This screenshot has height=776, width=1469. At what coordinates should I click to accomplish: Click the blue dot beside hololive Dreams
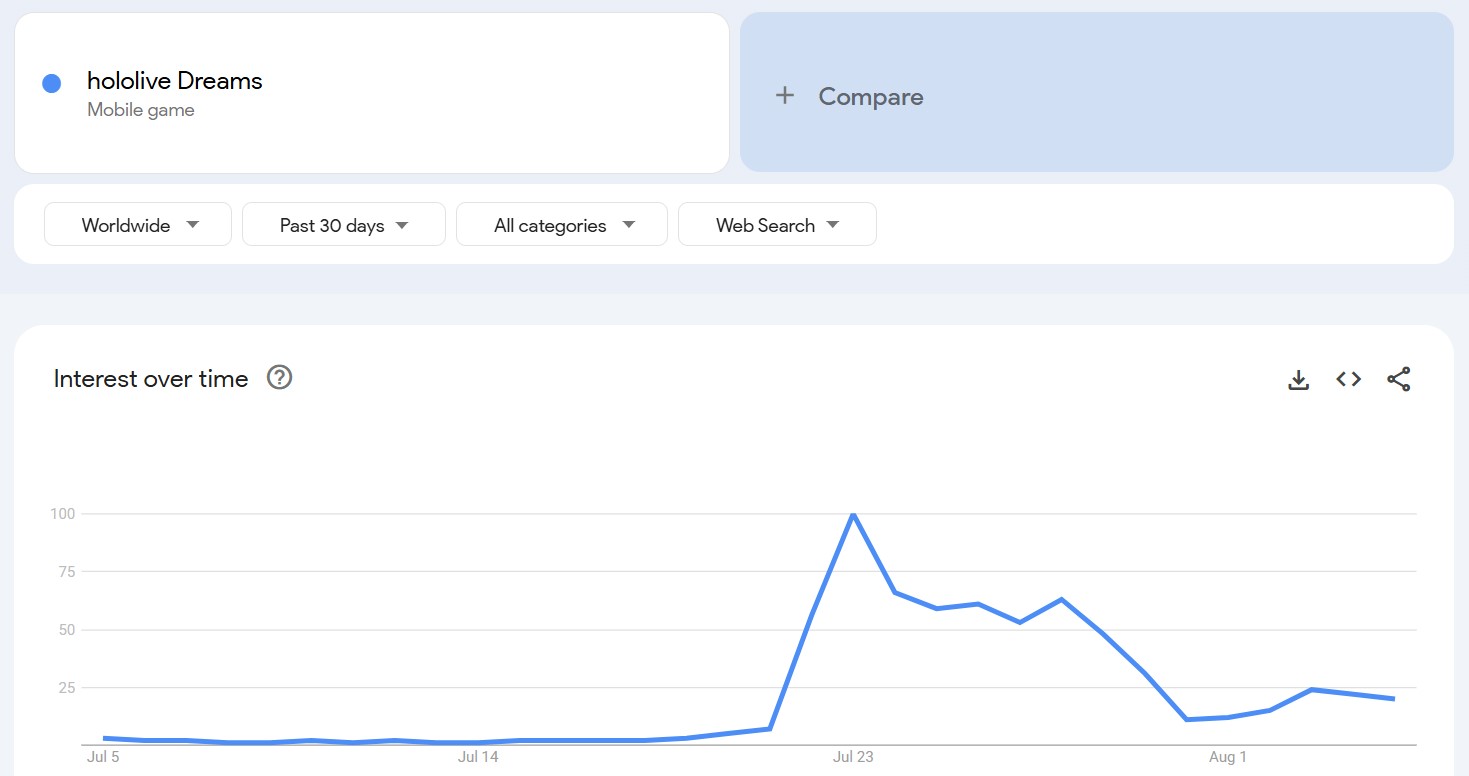point(52,84)
